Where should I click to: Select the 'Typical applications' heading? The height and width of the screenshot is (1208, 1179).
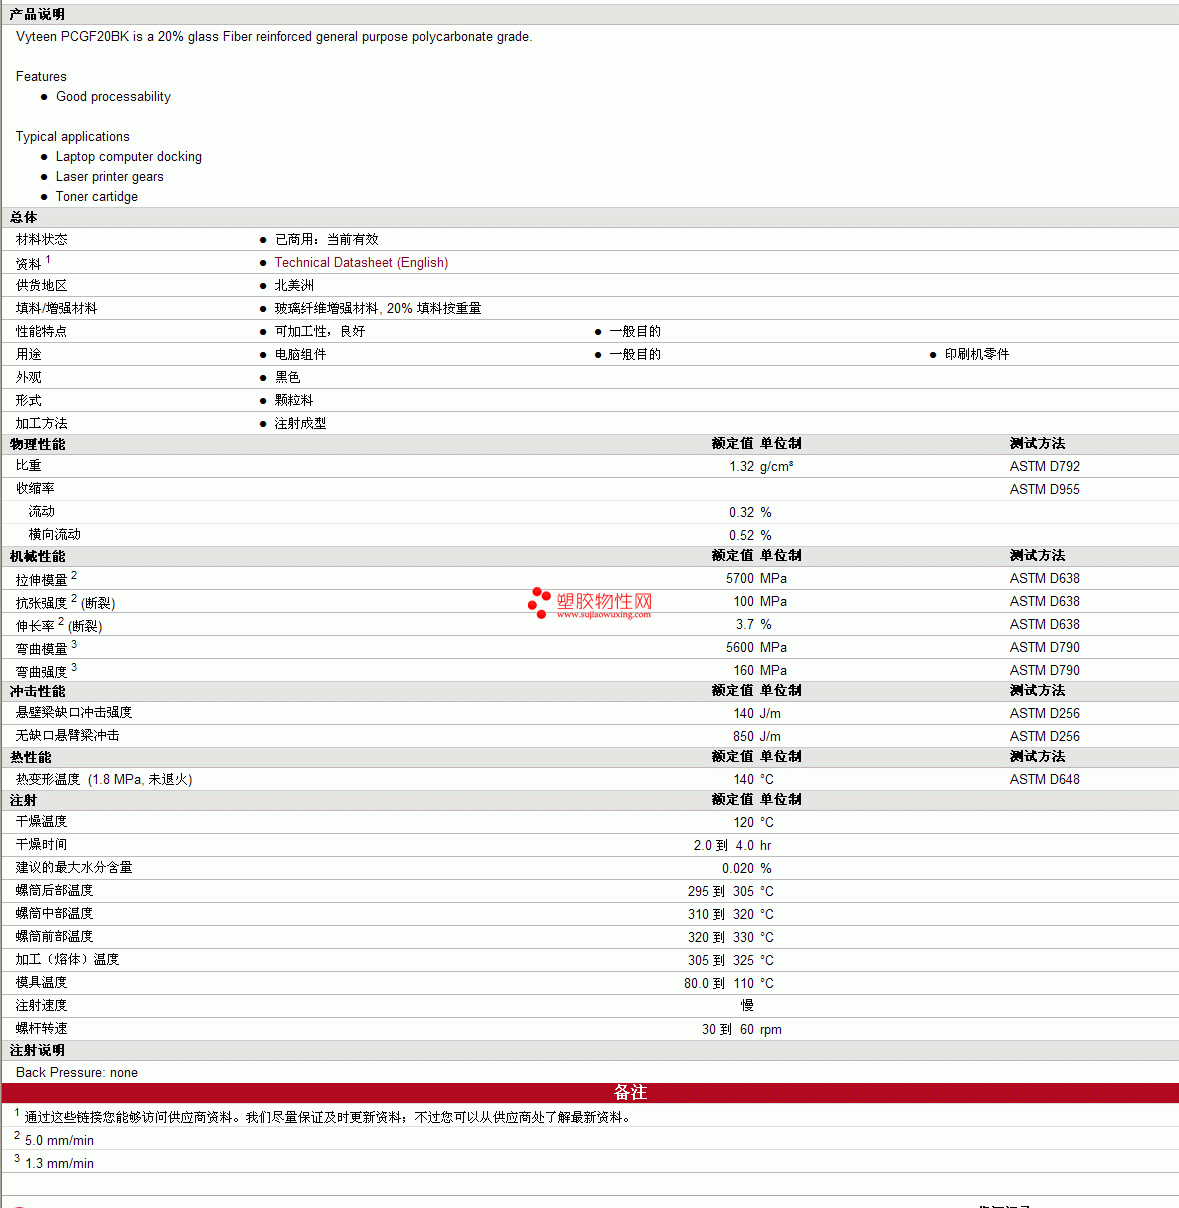tap(73, 136)
